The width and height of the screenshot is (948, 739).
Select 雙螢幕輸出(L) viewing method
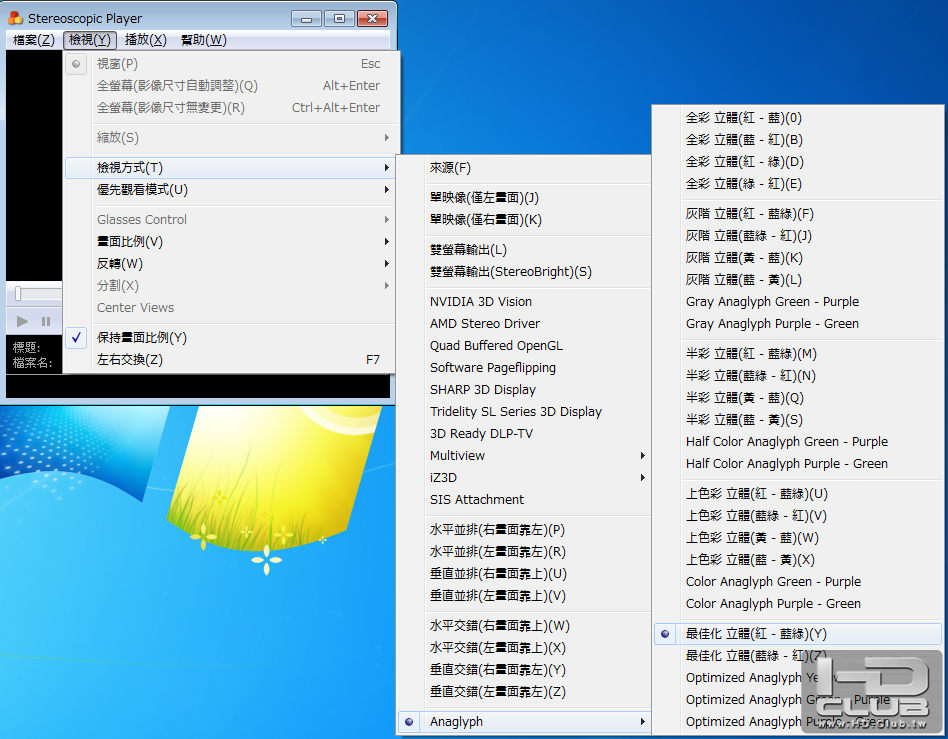click(524, 250)
